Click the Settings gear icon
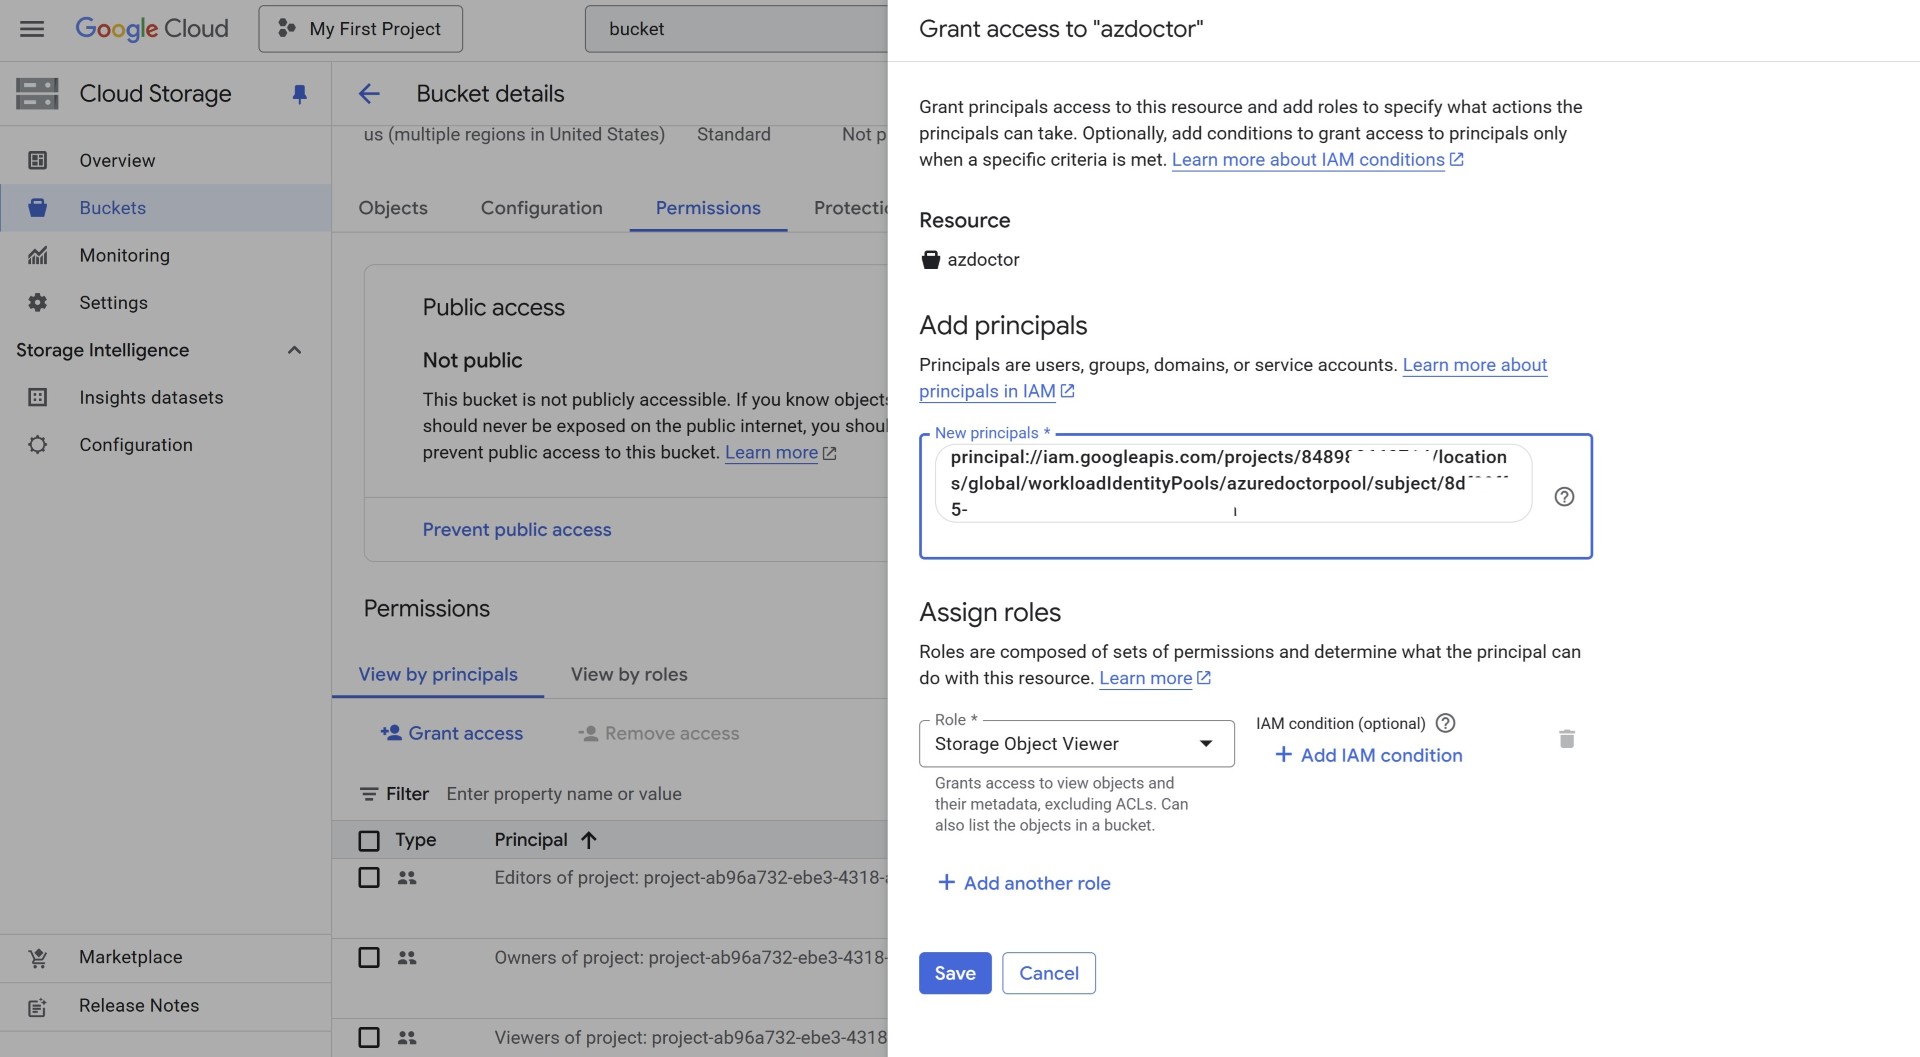 click(x=38, y=302)
